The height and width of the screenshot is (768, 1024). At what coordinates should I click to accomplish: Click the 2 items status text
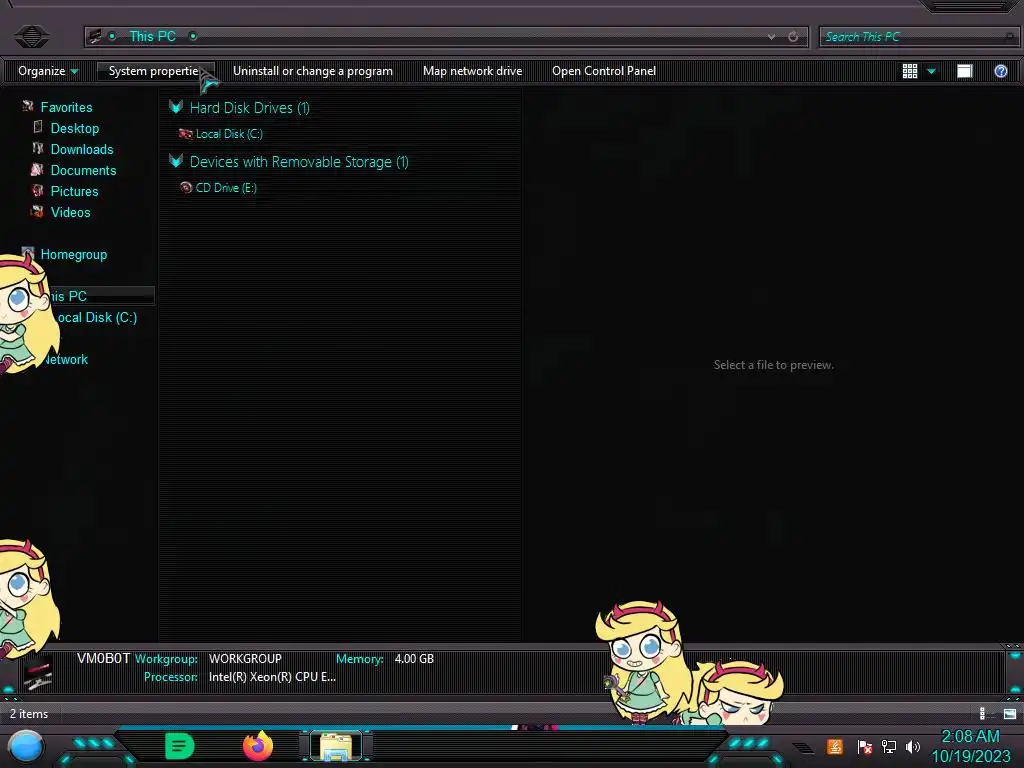[x=29, y=714]
